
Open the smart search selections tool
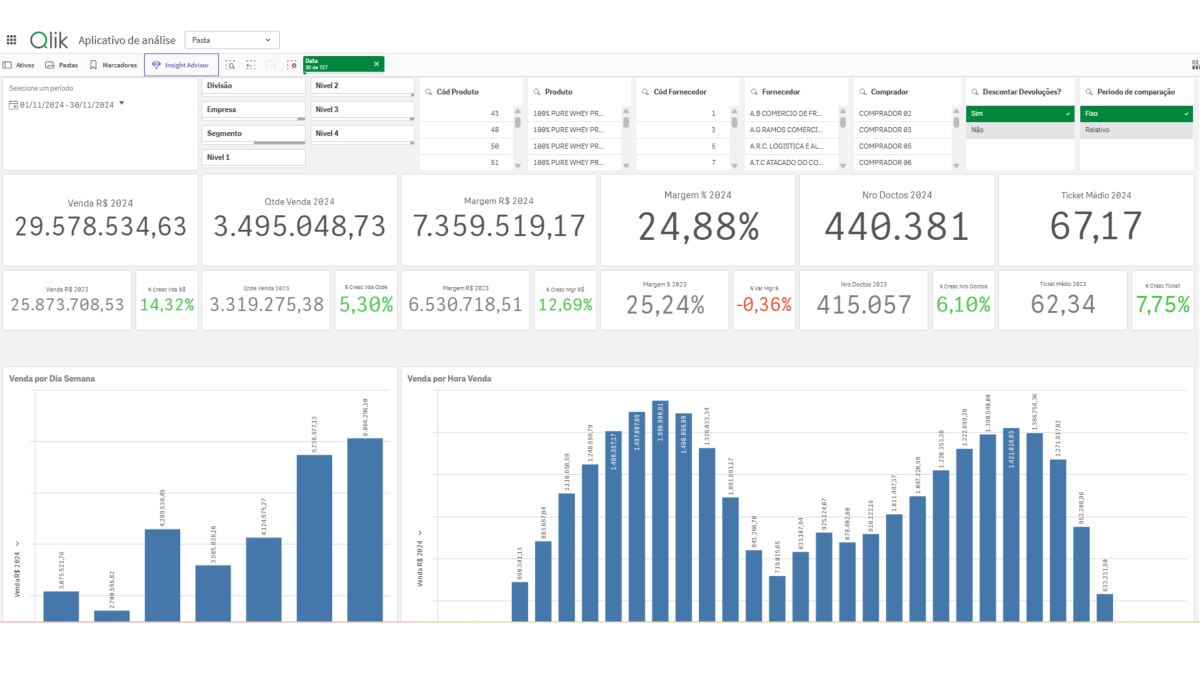(x=230, y=65)
